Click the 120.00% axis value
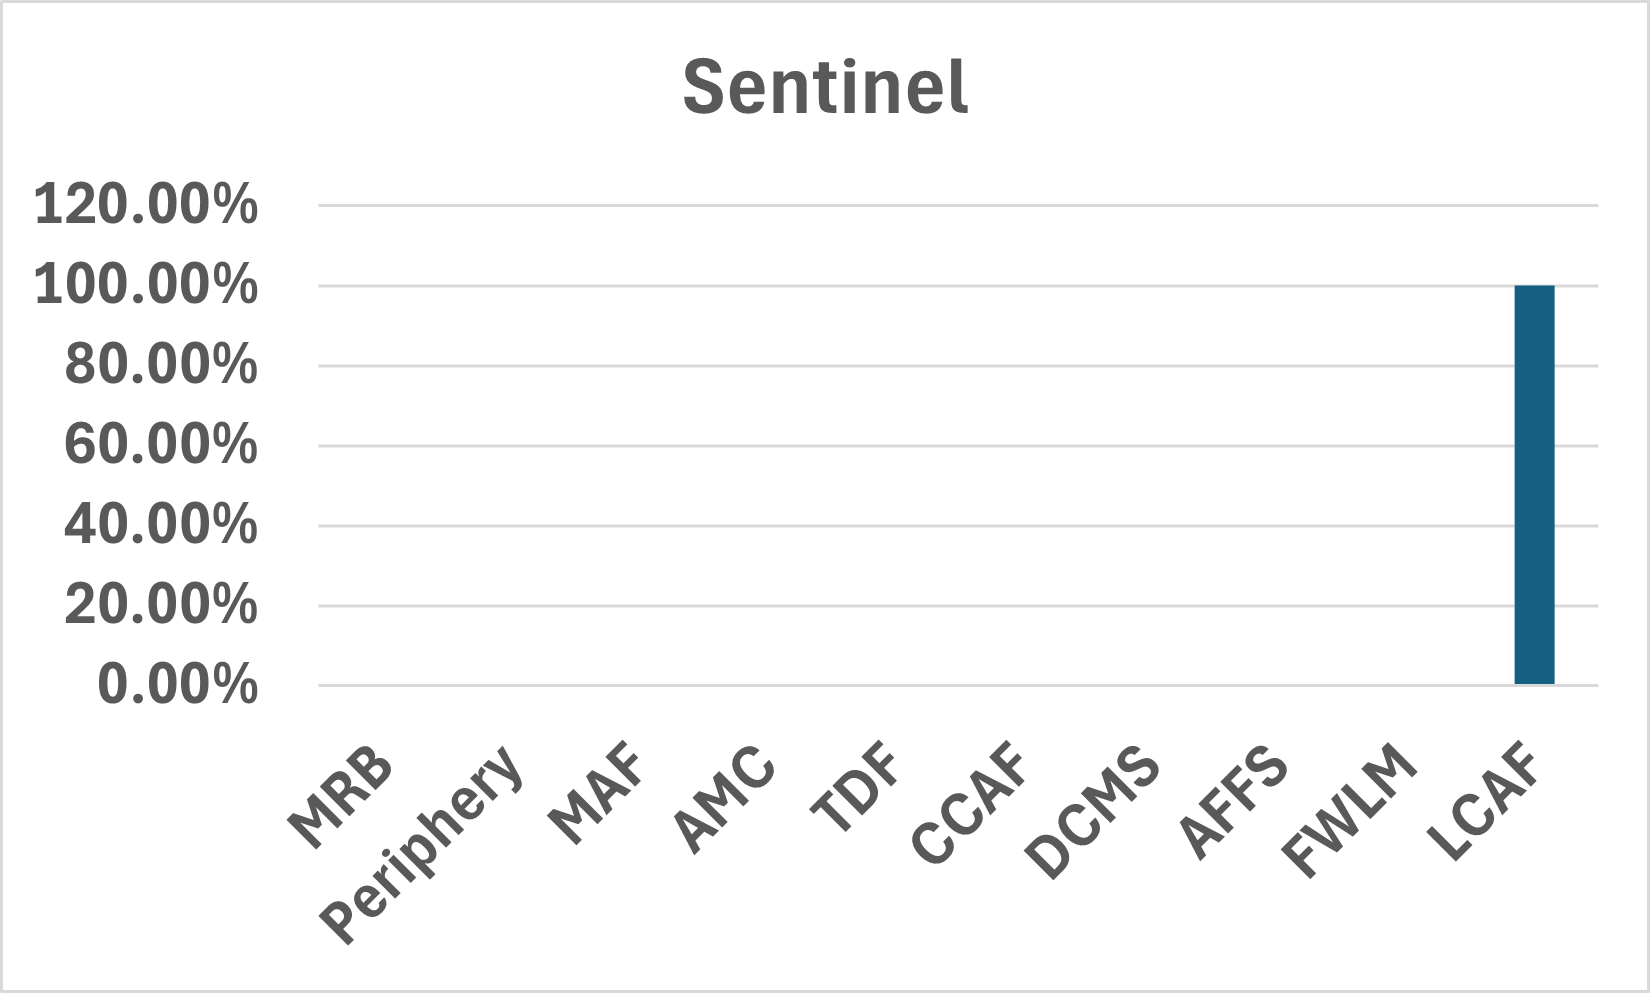The width and height of the screenshot is (1650, 993). (146, 206)
